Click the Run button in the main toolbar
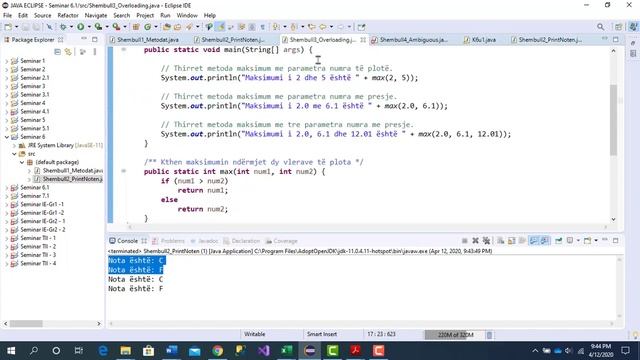Image resolution: width=640 pixels, height=360 pixels. [80, 27]
